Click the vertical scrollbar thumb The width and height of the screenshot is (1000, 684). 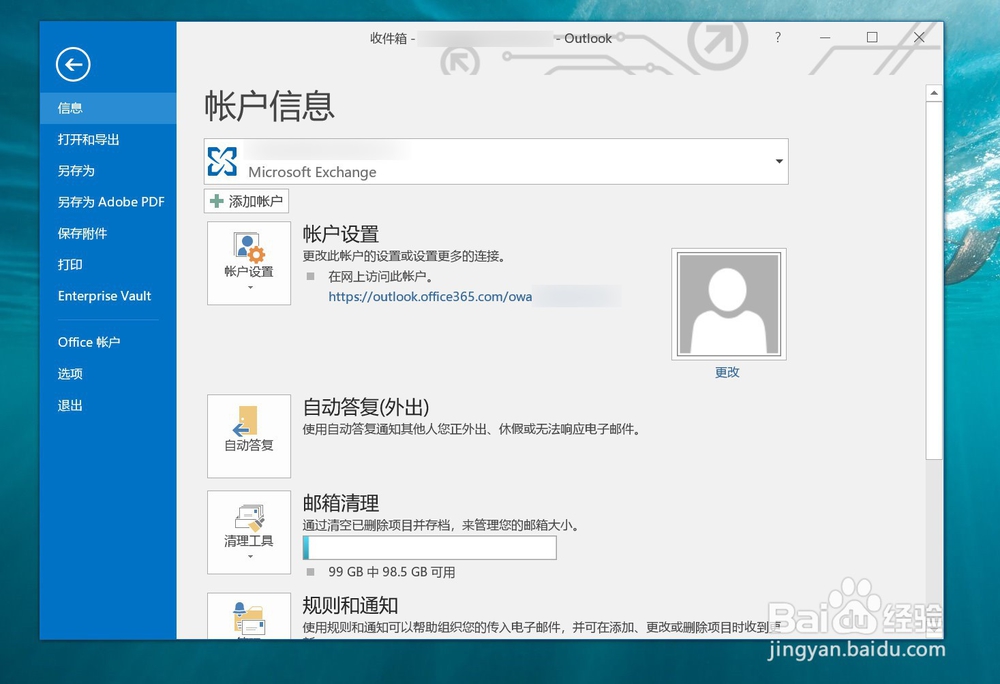pos(934,280)
